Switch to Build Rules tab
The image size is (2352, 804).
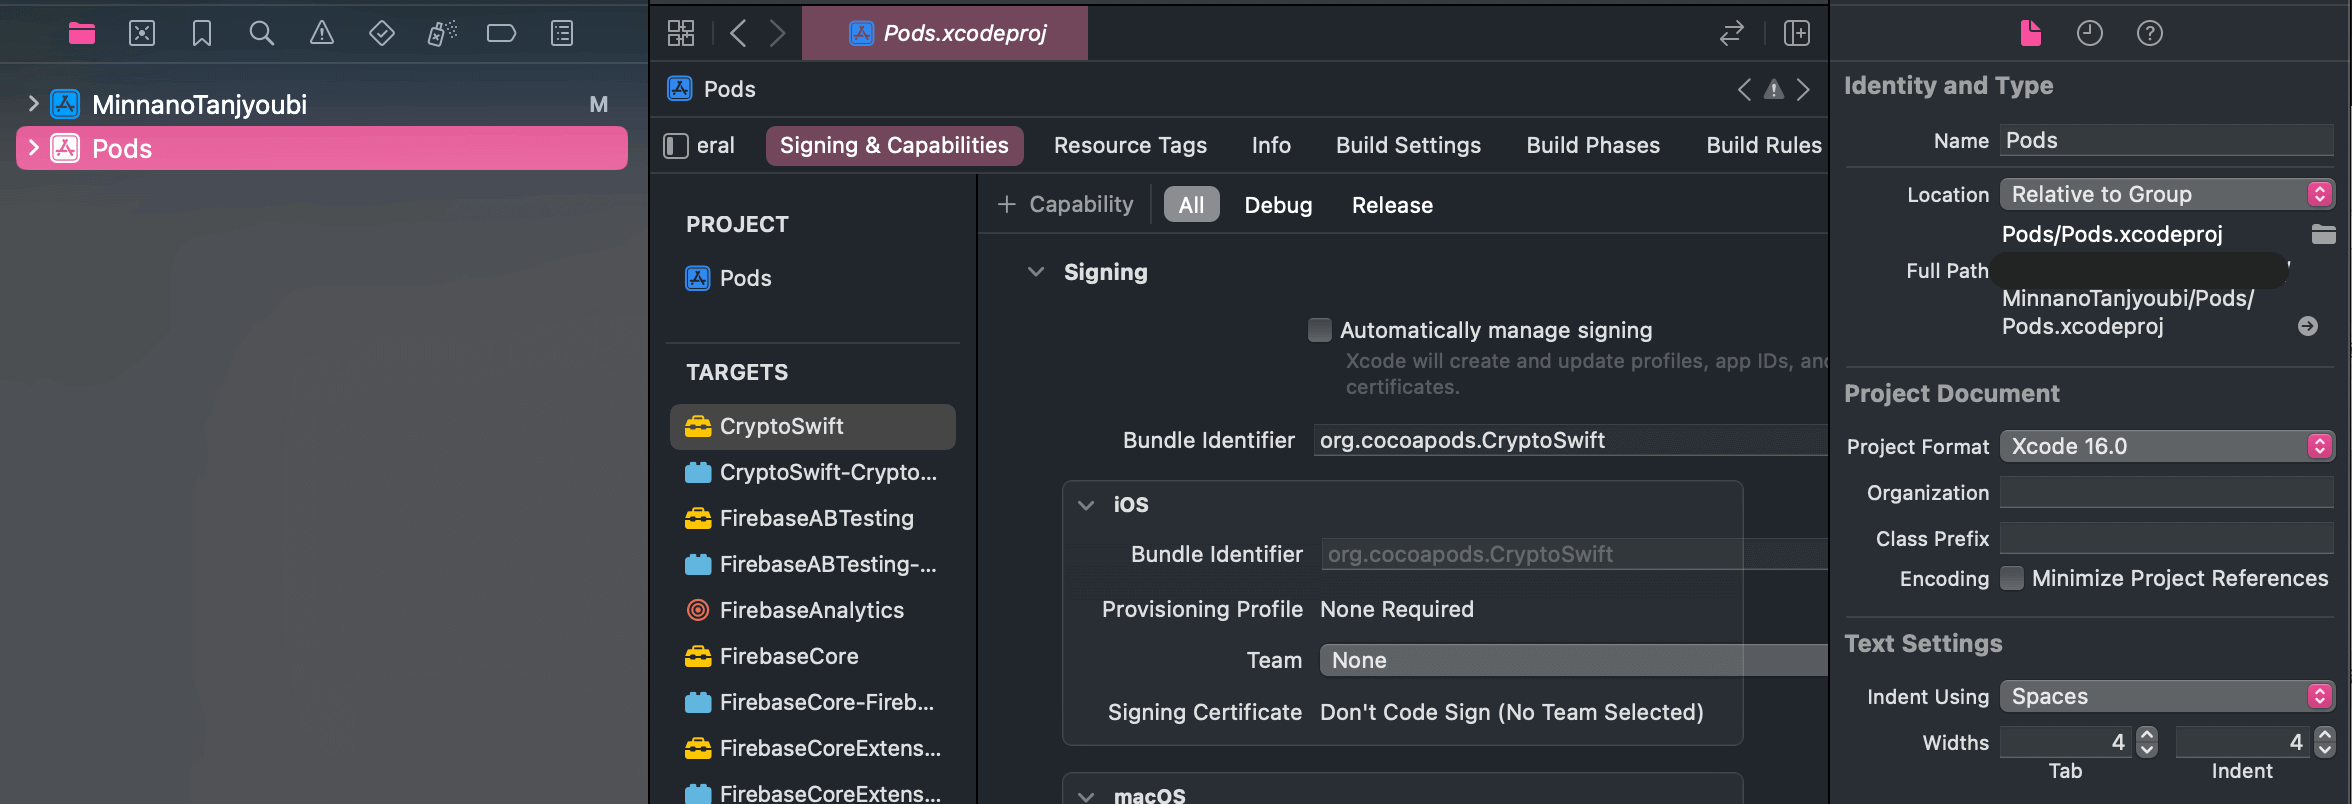point(1764,146)
